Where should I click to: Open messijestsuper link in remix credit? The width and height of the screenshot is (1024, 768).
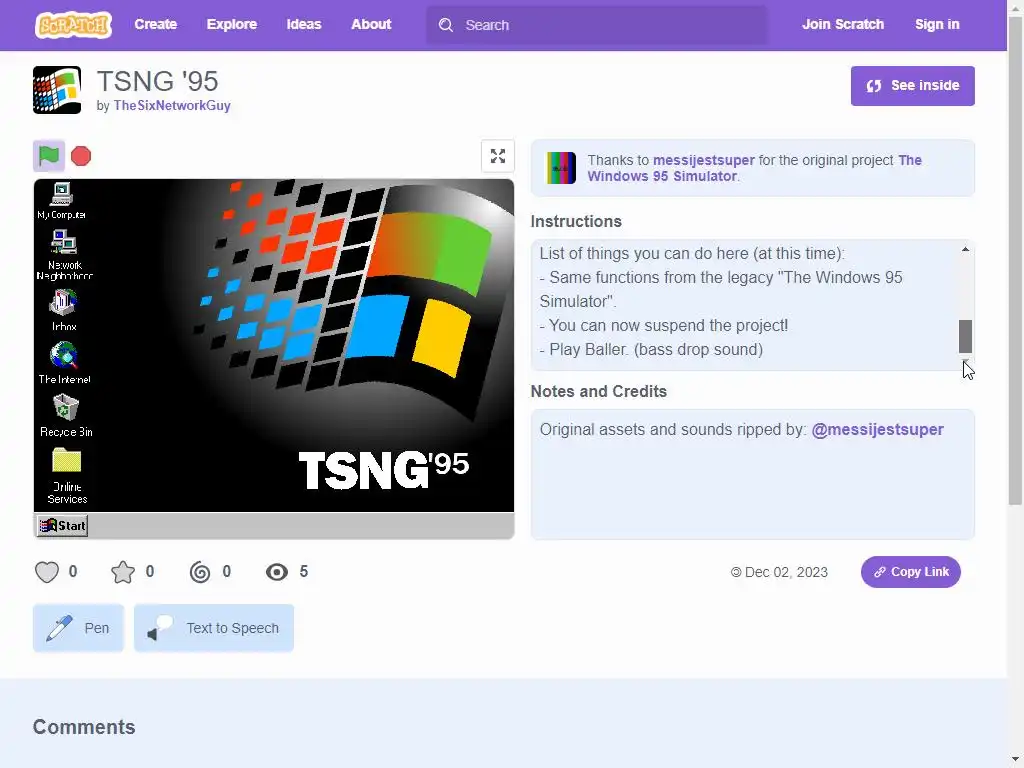703,160
